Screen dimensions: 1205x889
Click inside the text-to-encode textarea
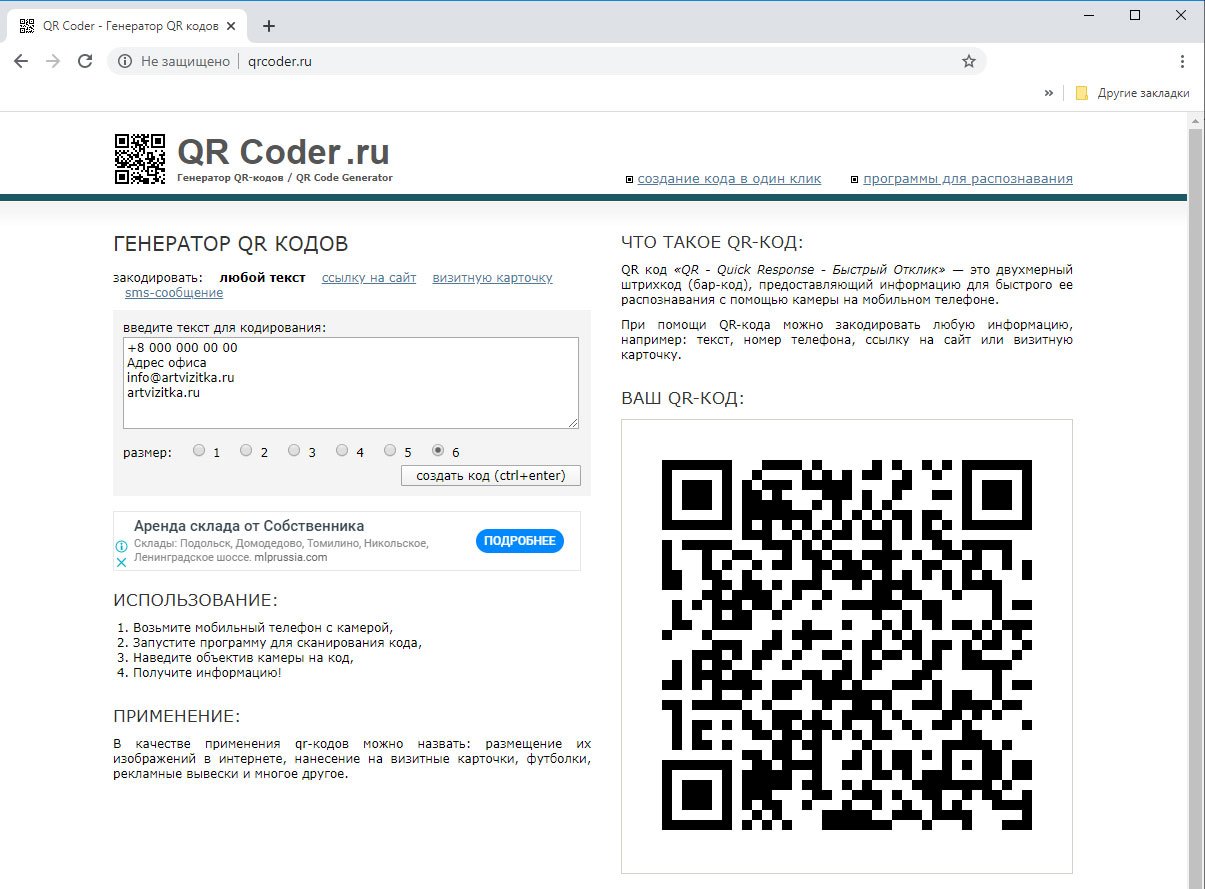[351, 383]
